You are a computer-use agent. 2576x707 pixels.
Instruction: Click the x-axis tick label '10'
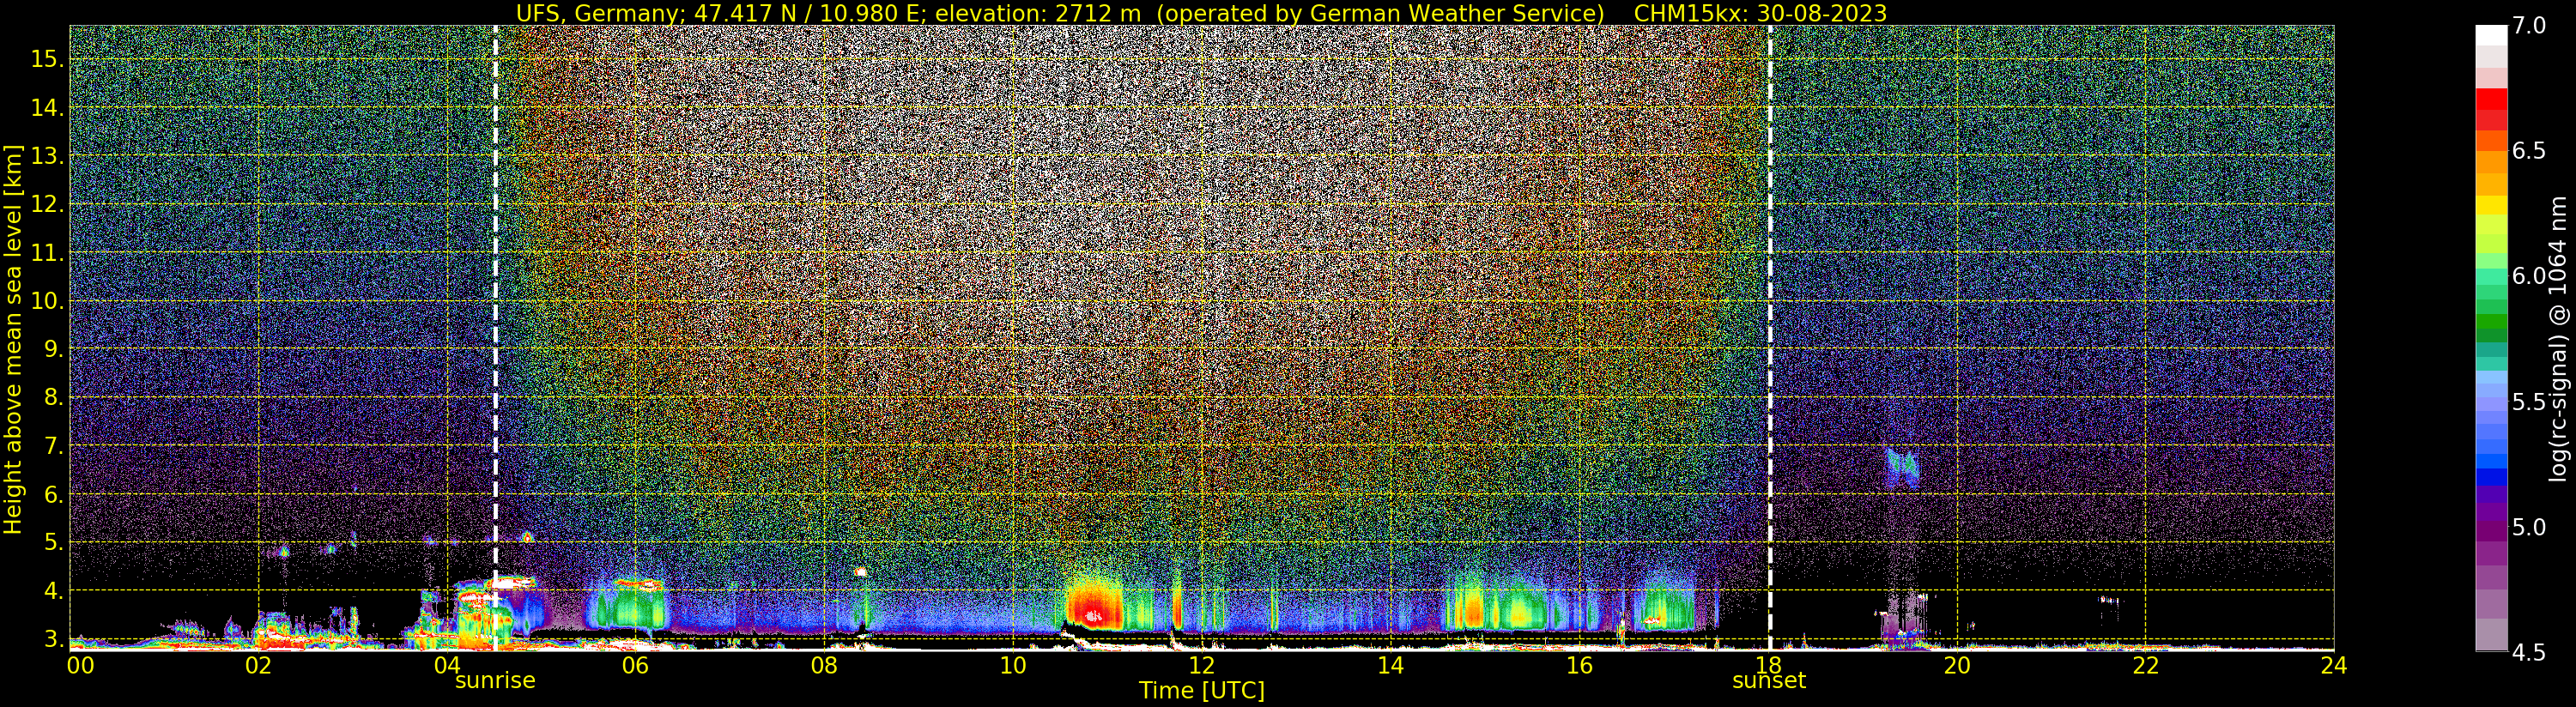pyautogui.click(x=1013, y=665)
